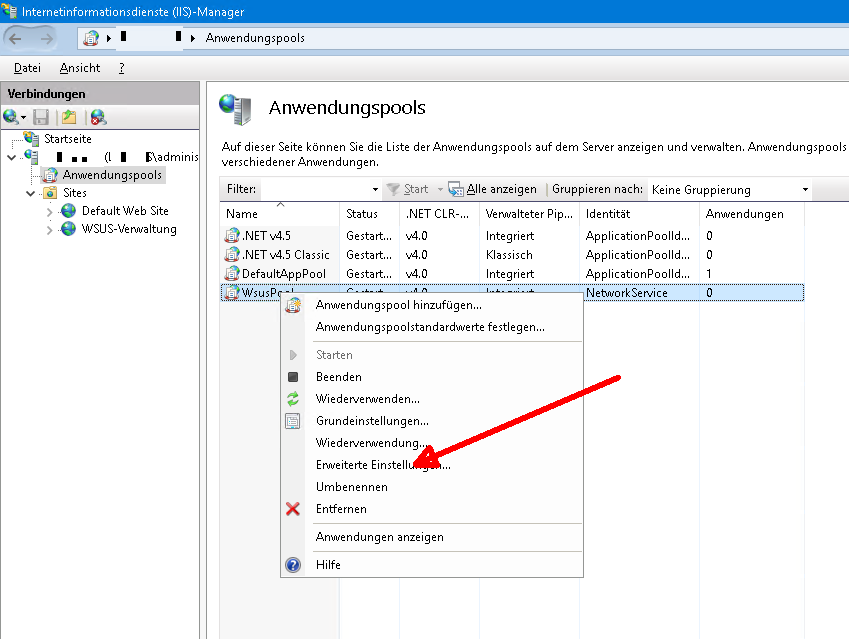Click the red X Entfernen icon

point(293,509)
